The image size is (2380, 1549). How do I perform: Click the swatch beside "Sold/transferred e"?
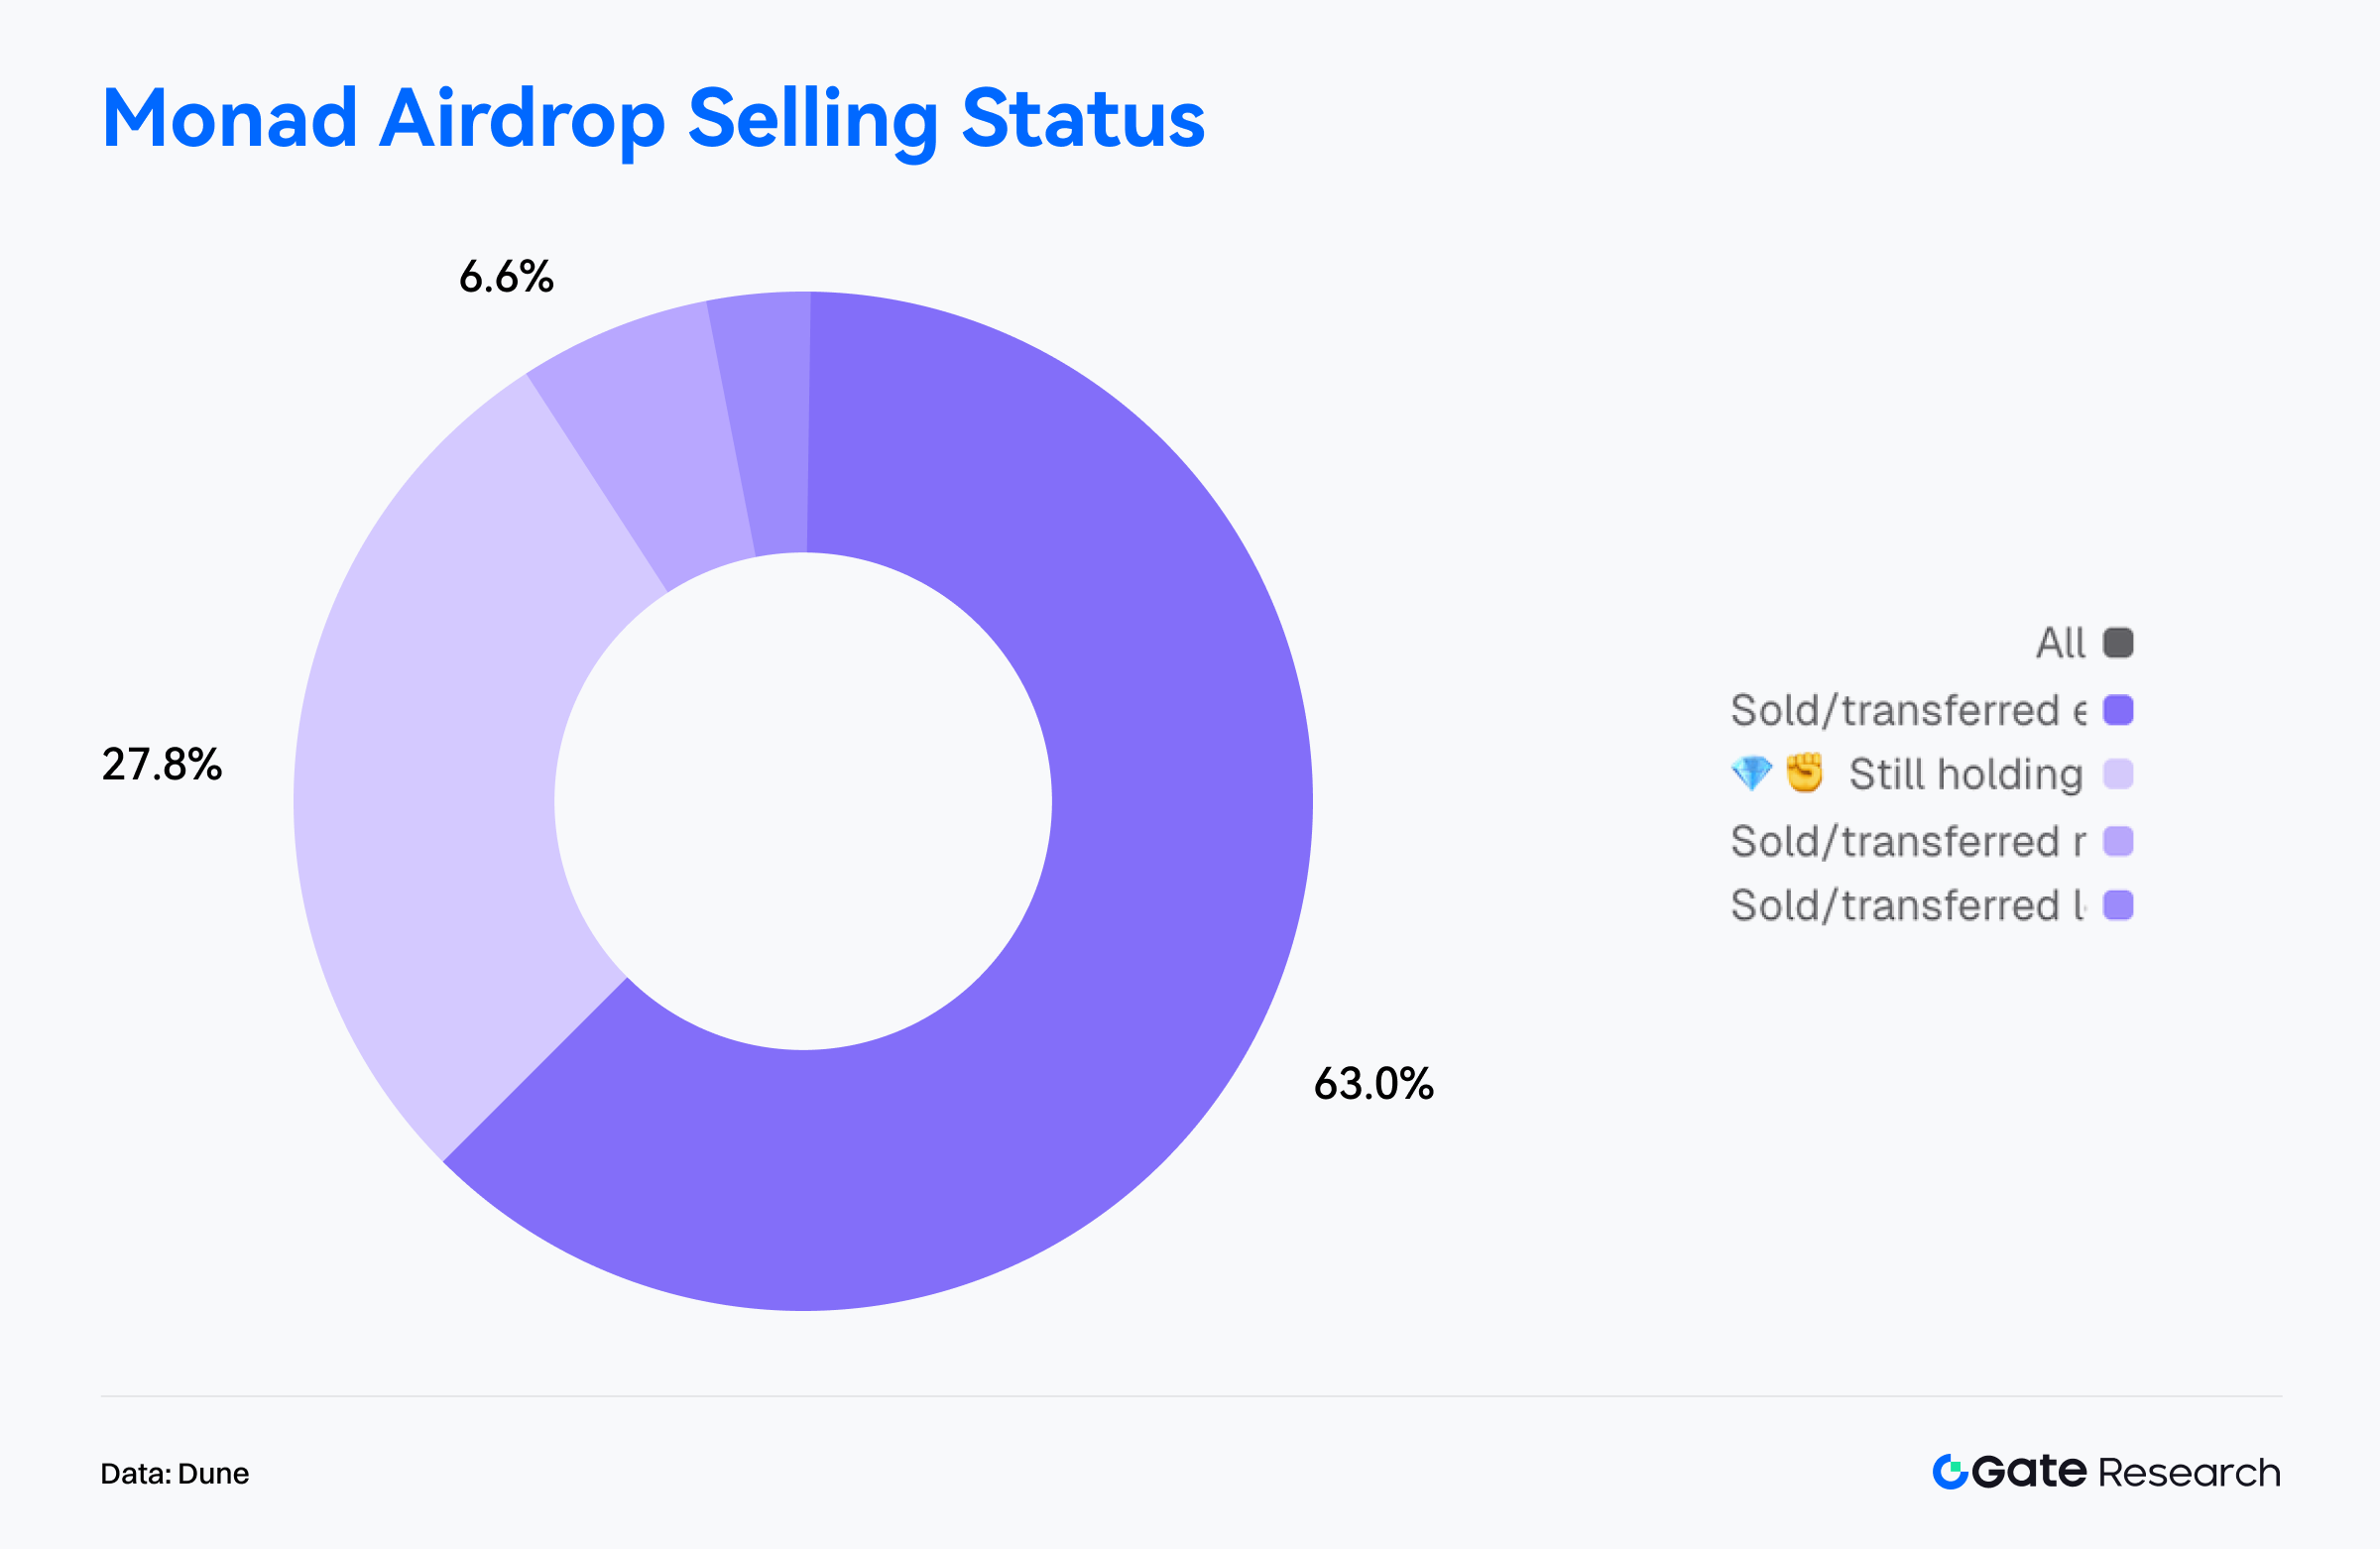(x=2118, y=710)
